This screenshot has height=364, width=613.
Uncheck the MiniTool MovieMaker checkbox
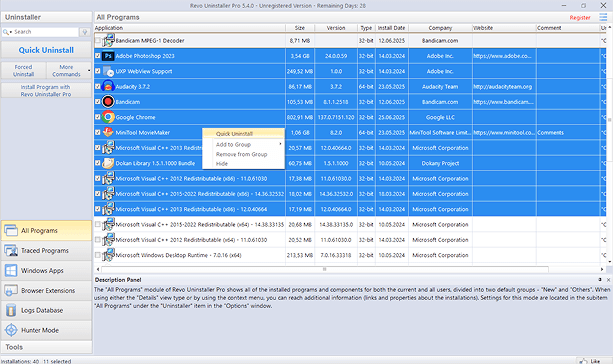tap(98, 132)
